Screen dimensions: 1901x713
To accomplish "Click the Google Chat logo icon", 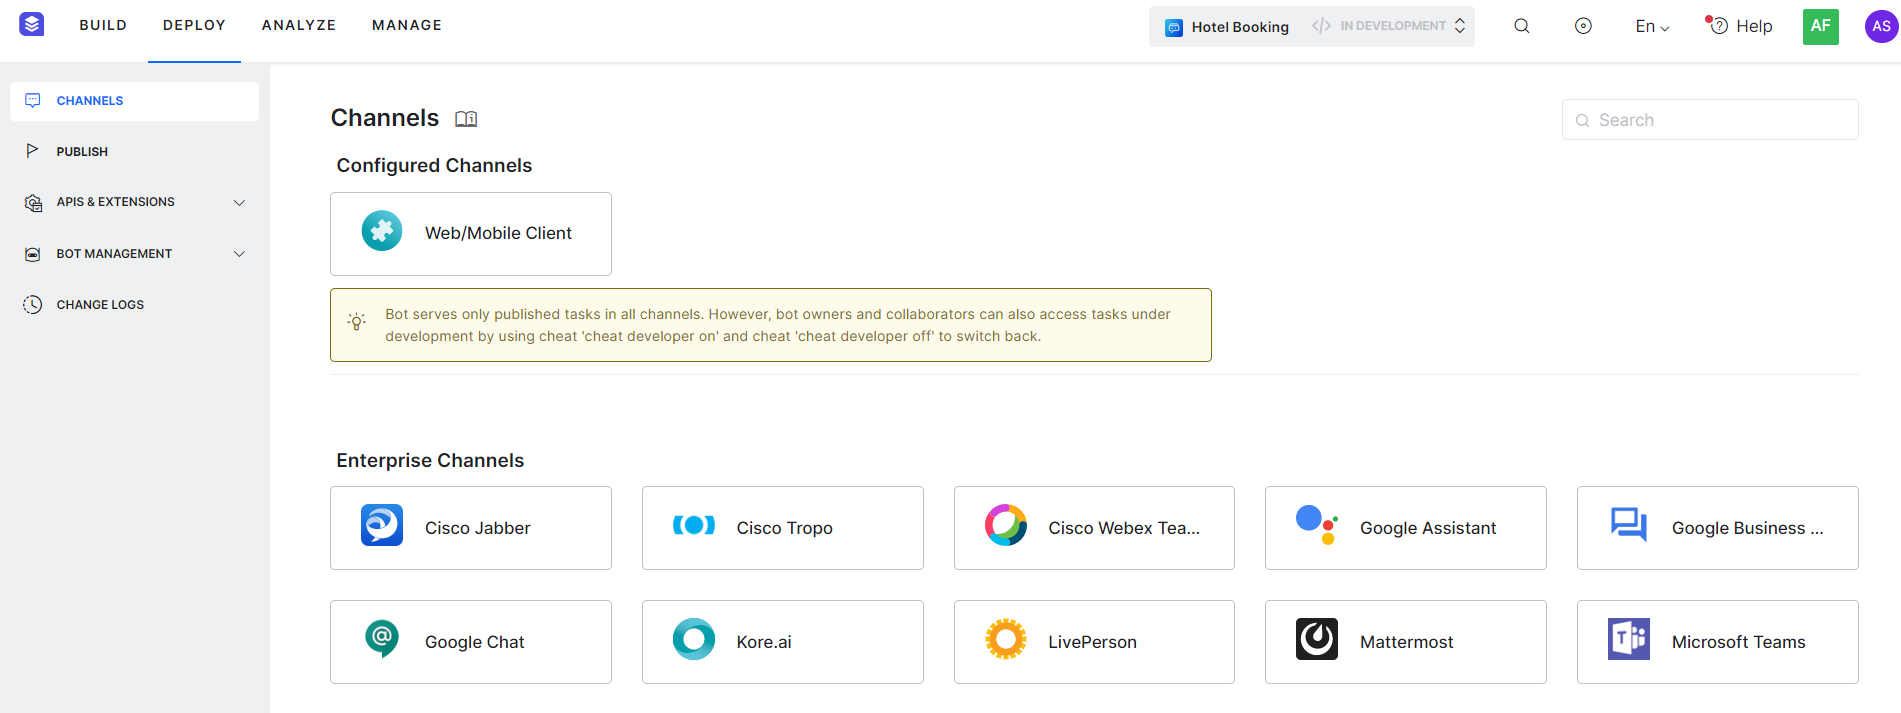I will tap(382, 638).
